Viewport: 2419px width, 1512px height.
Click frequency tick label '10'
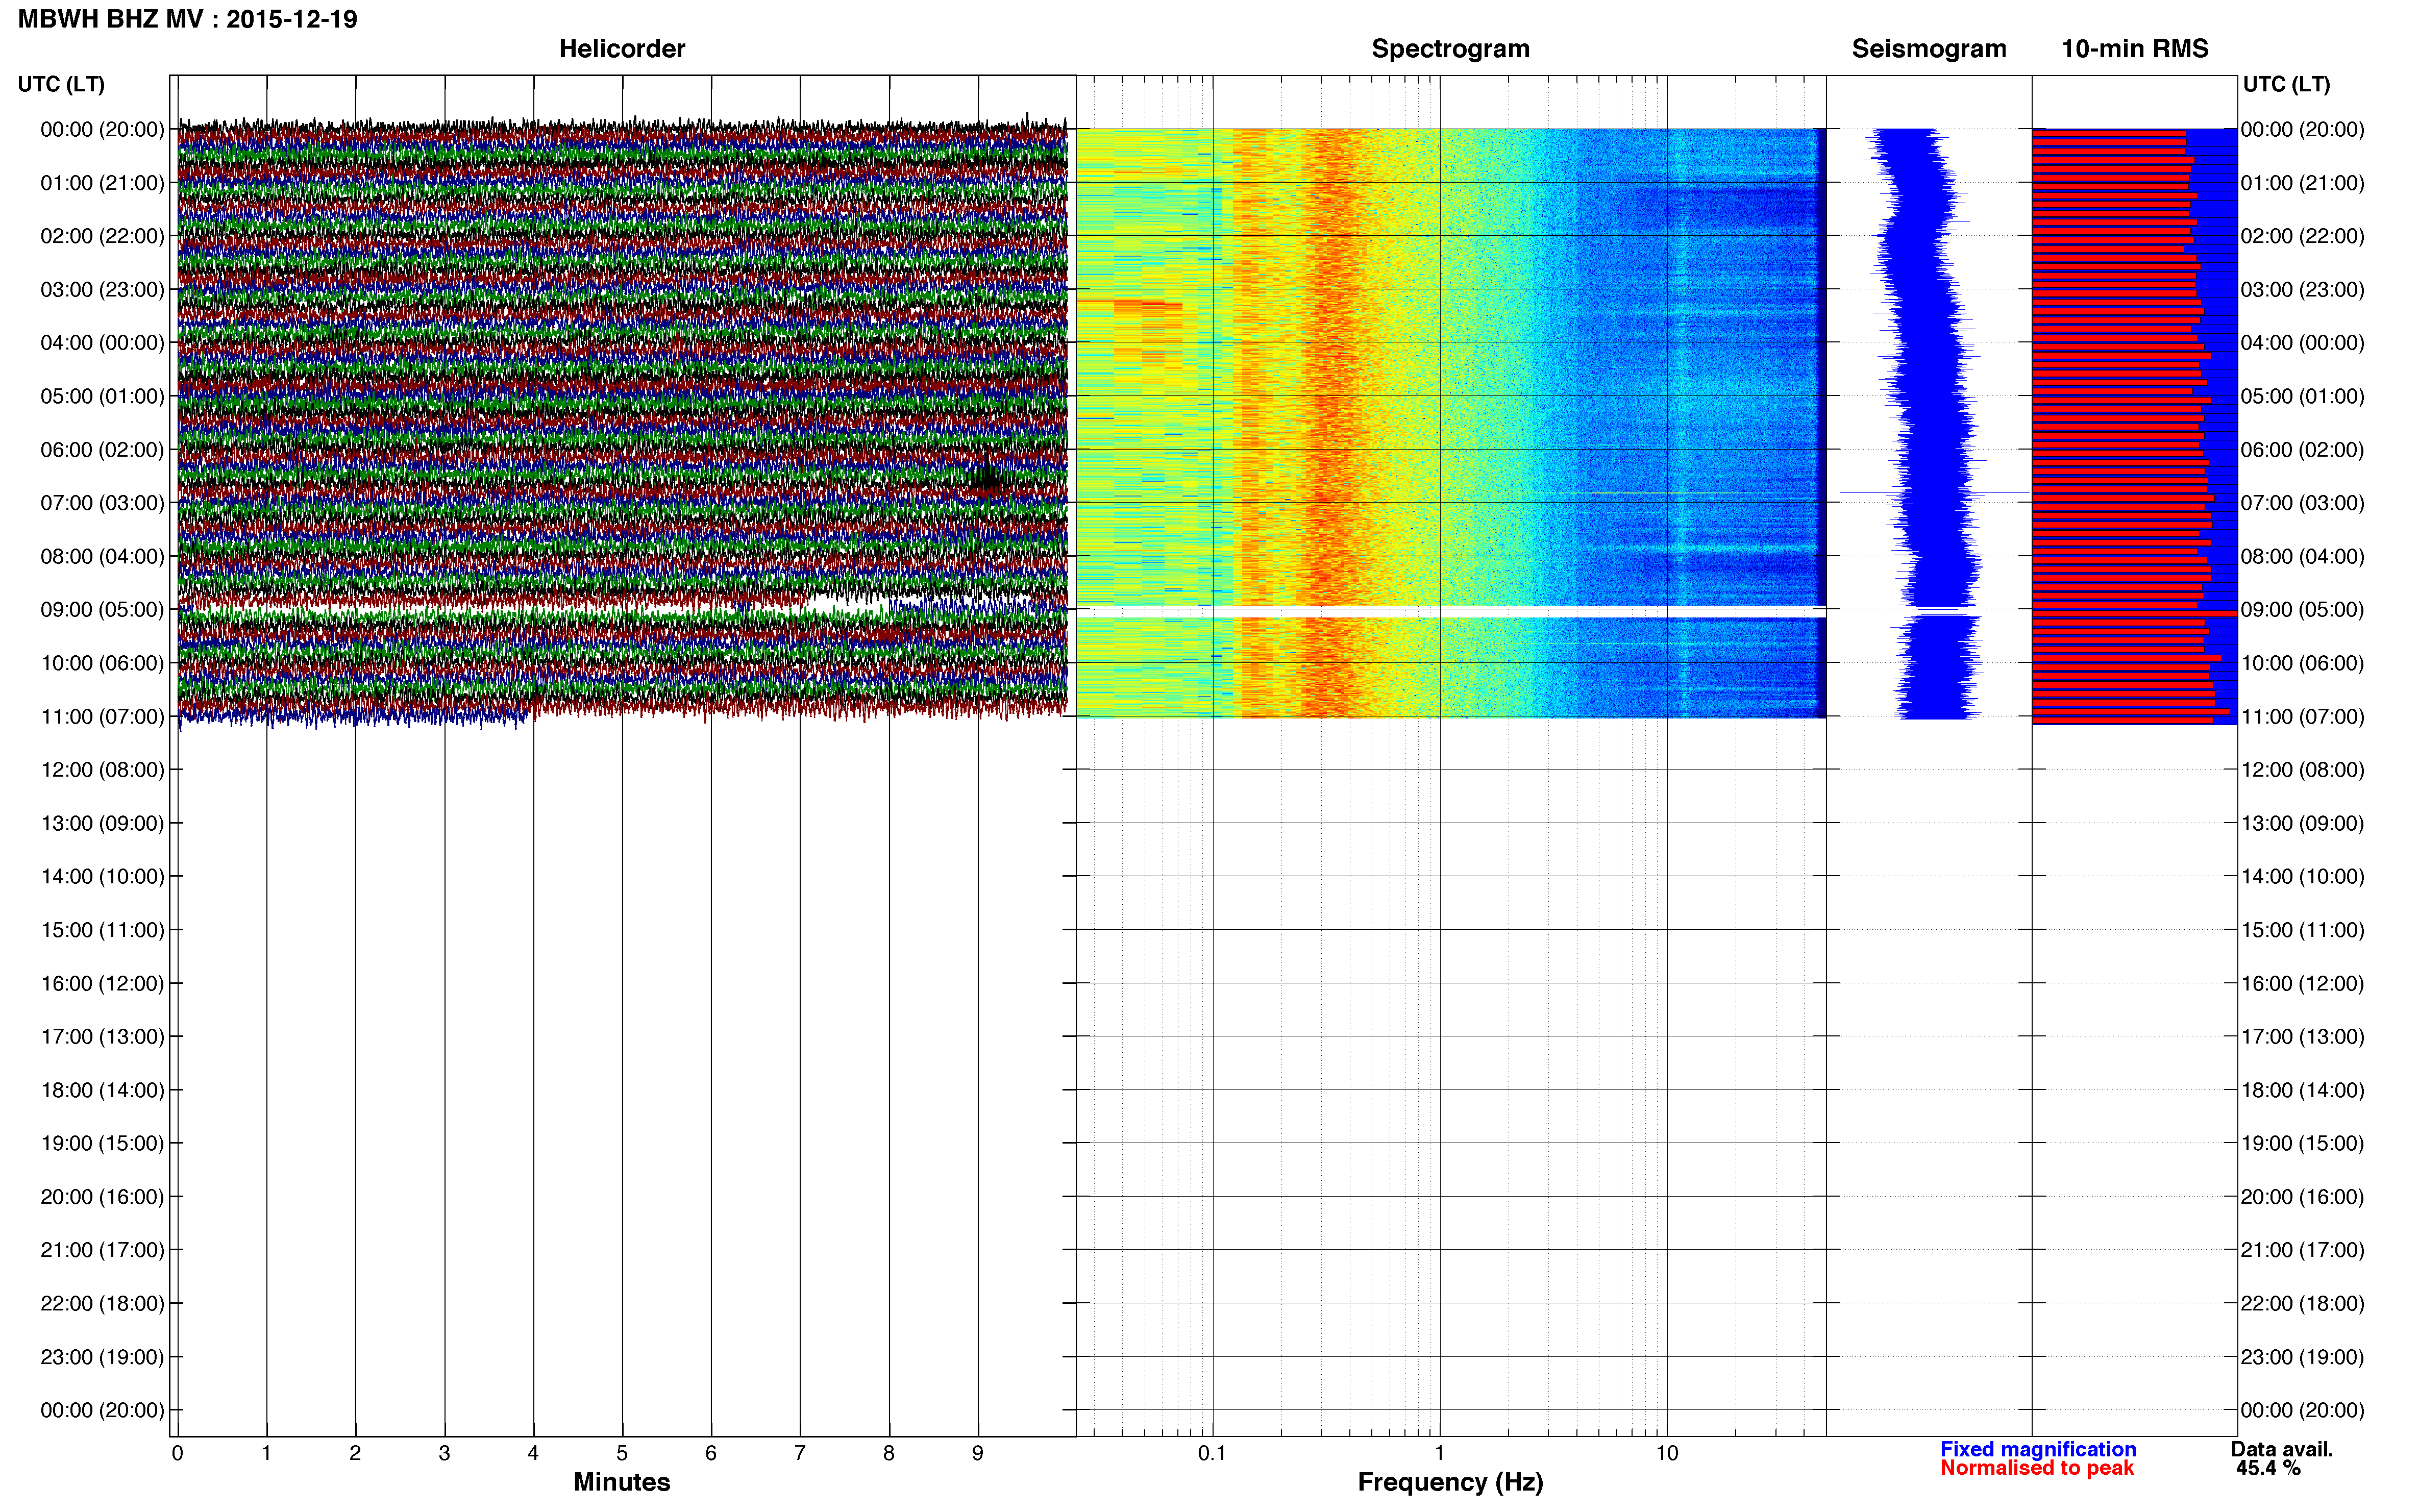[1666, 1453]
